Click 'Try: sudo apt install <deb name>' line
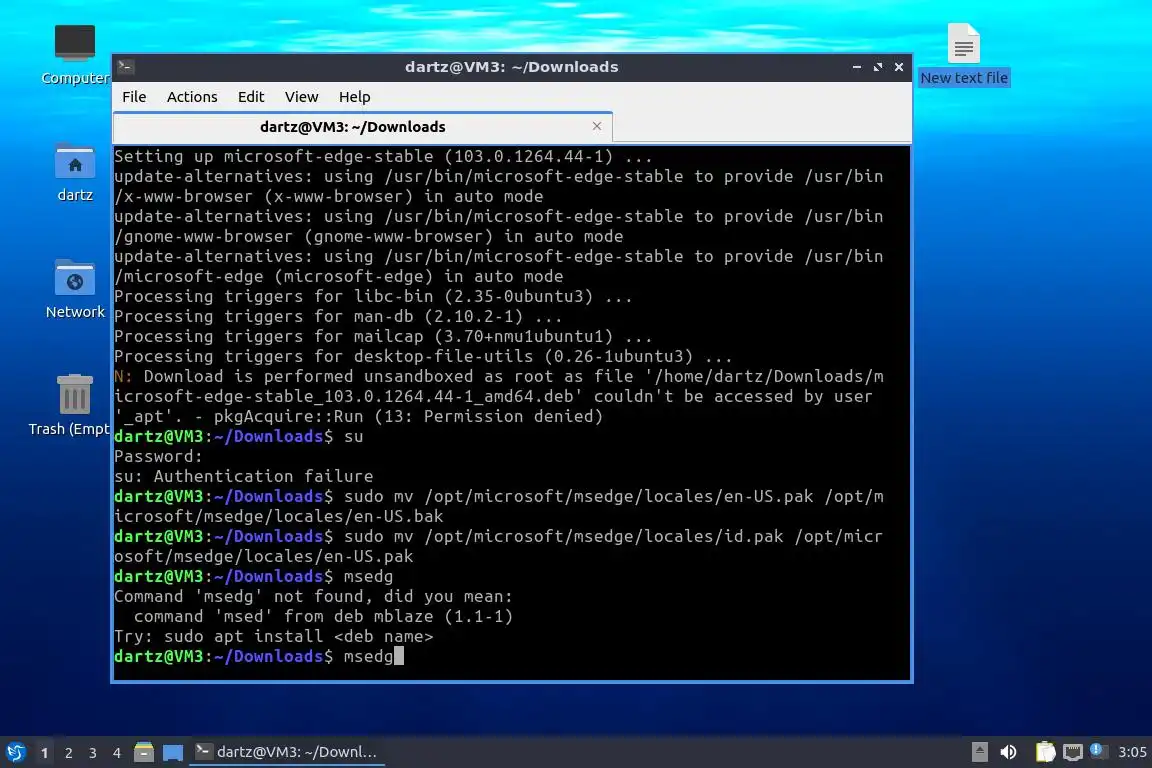The image size is (1152, 768). (273, 636)
